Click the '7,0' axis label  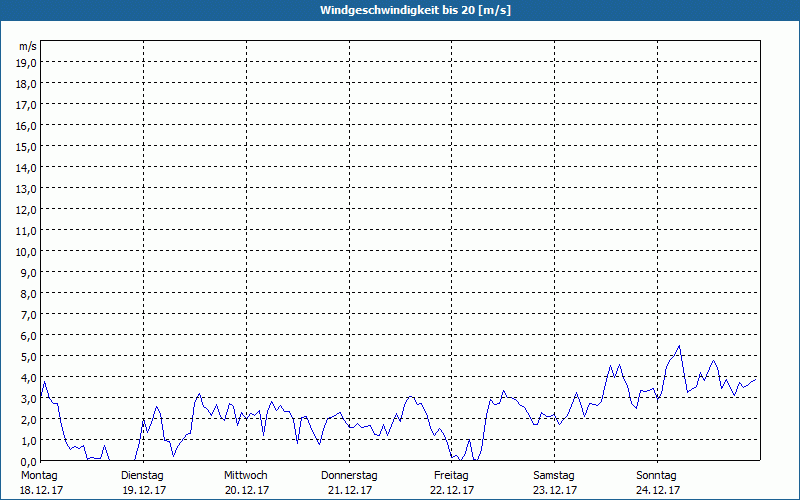[x=29, y=315]
